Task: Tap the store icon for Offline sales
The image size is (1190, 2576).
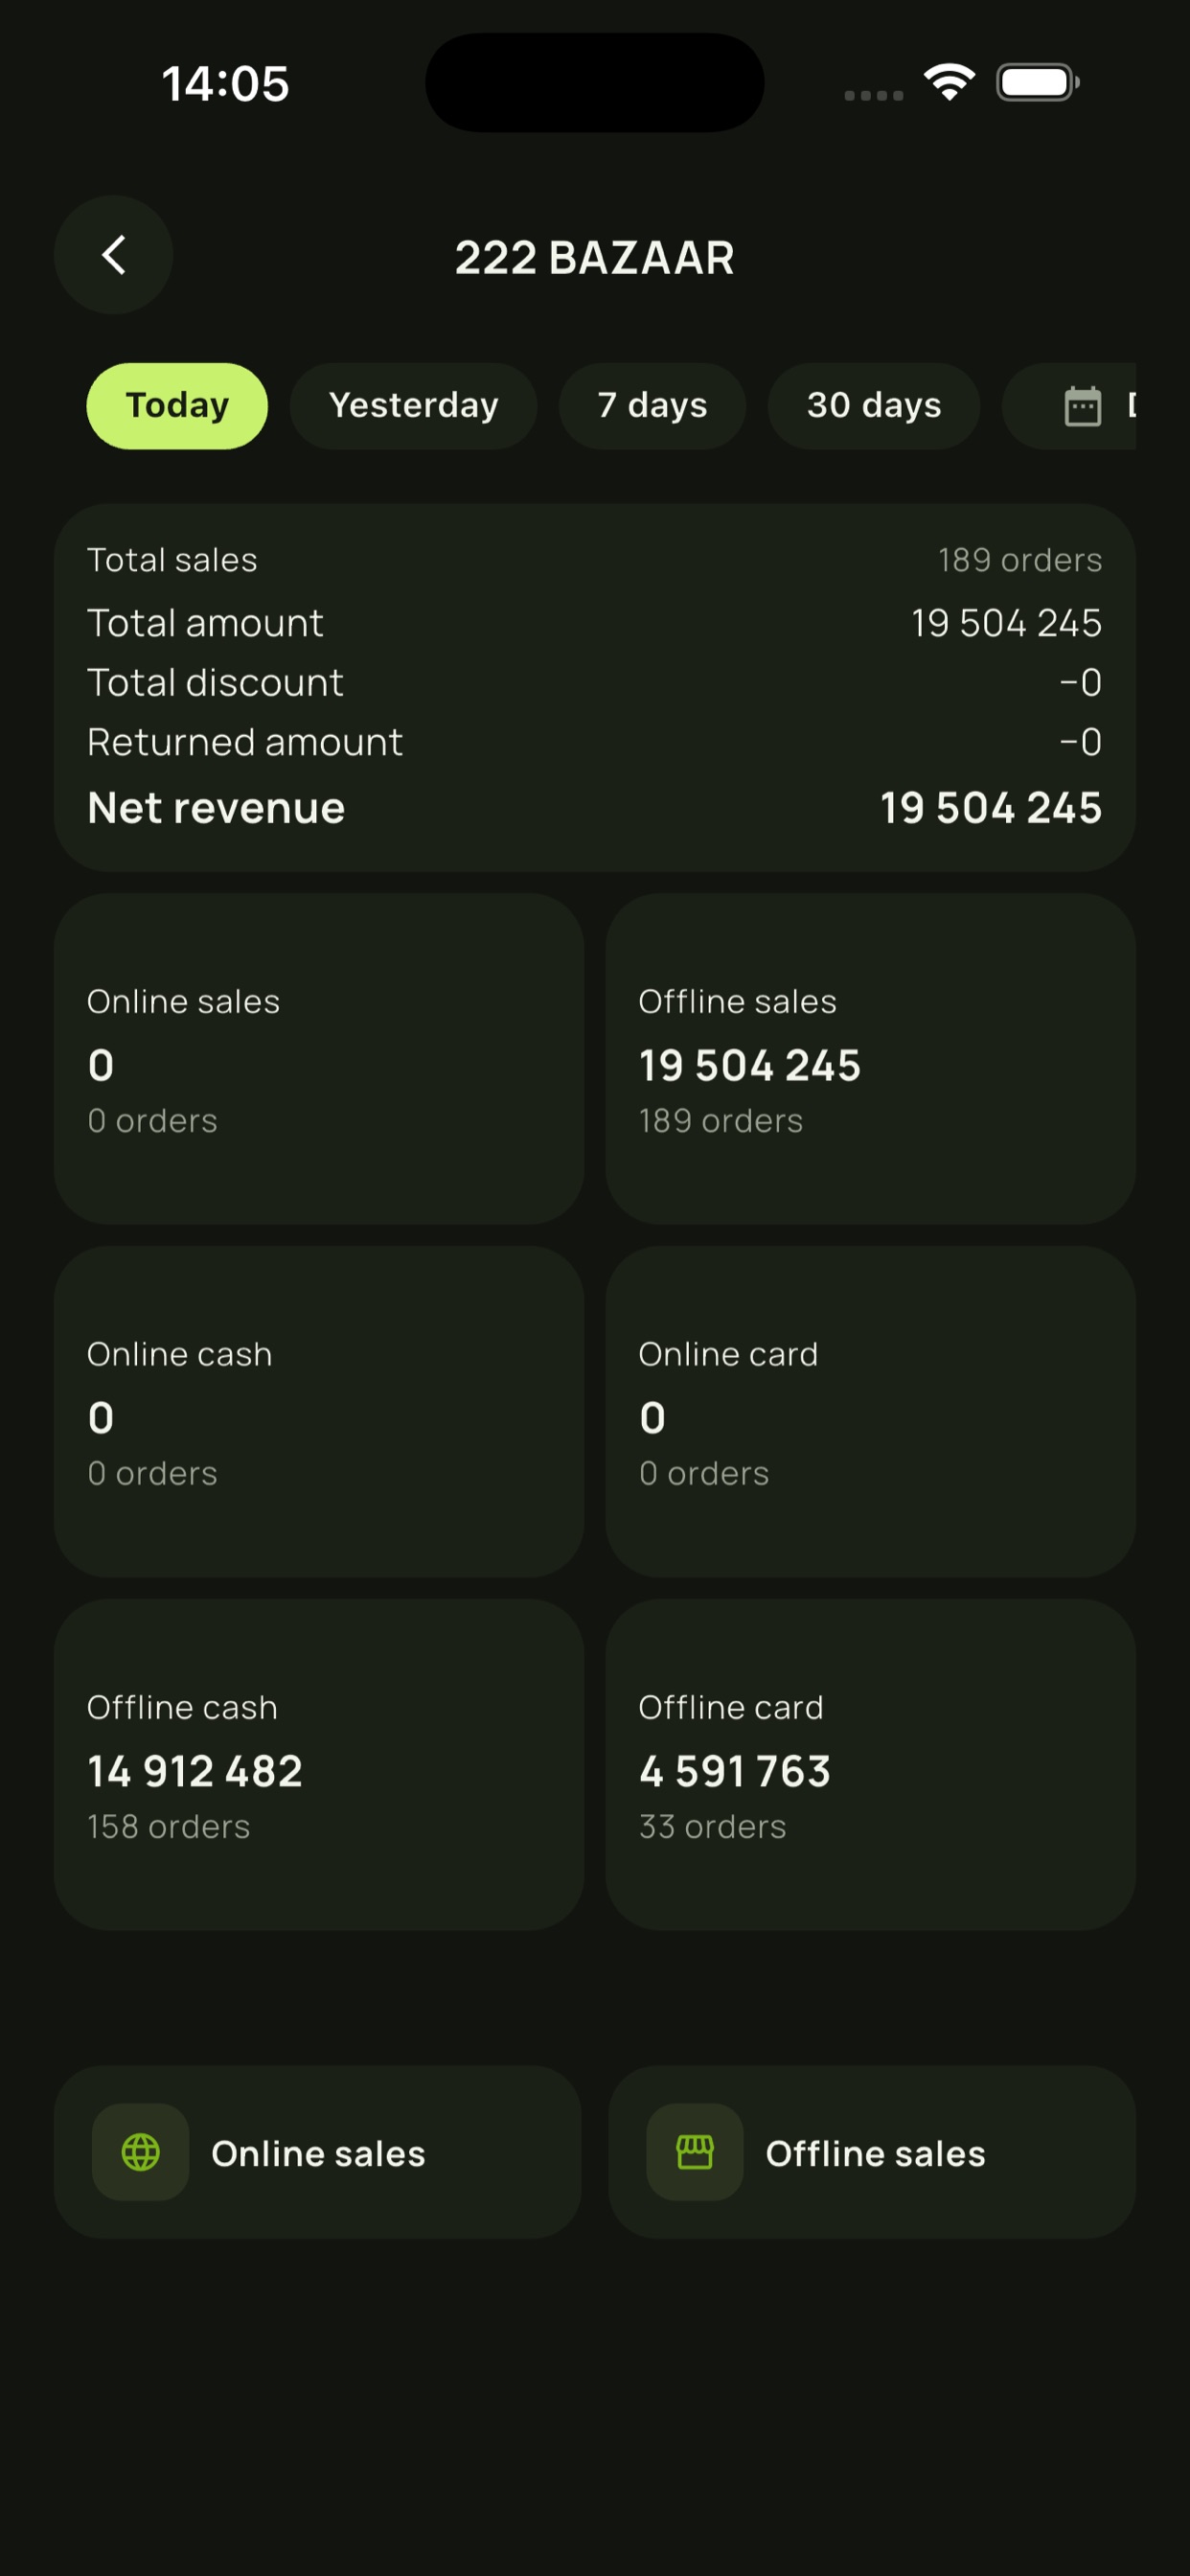Action: [x=695, y=2152]
